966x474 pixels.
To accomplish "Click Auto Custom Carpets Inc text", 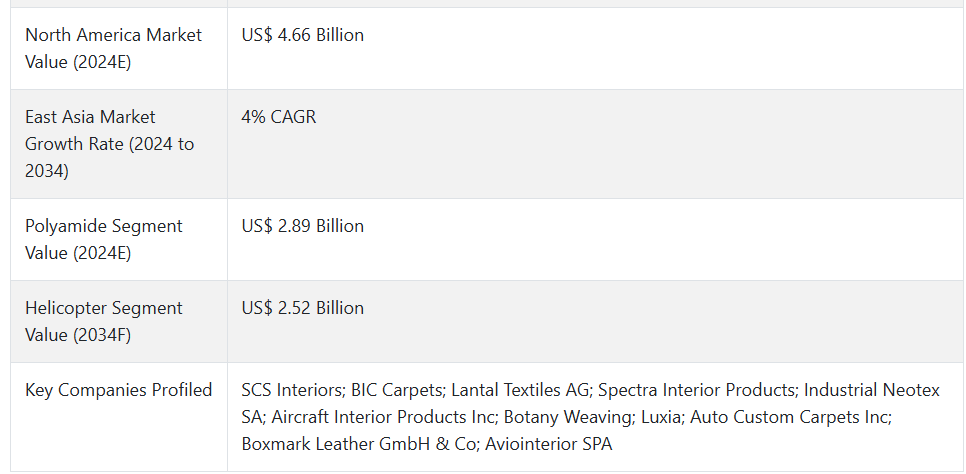I will [x=789, y=417].
